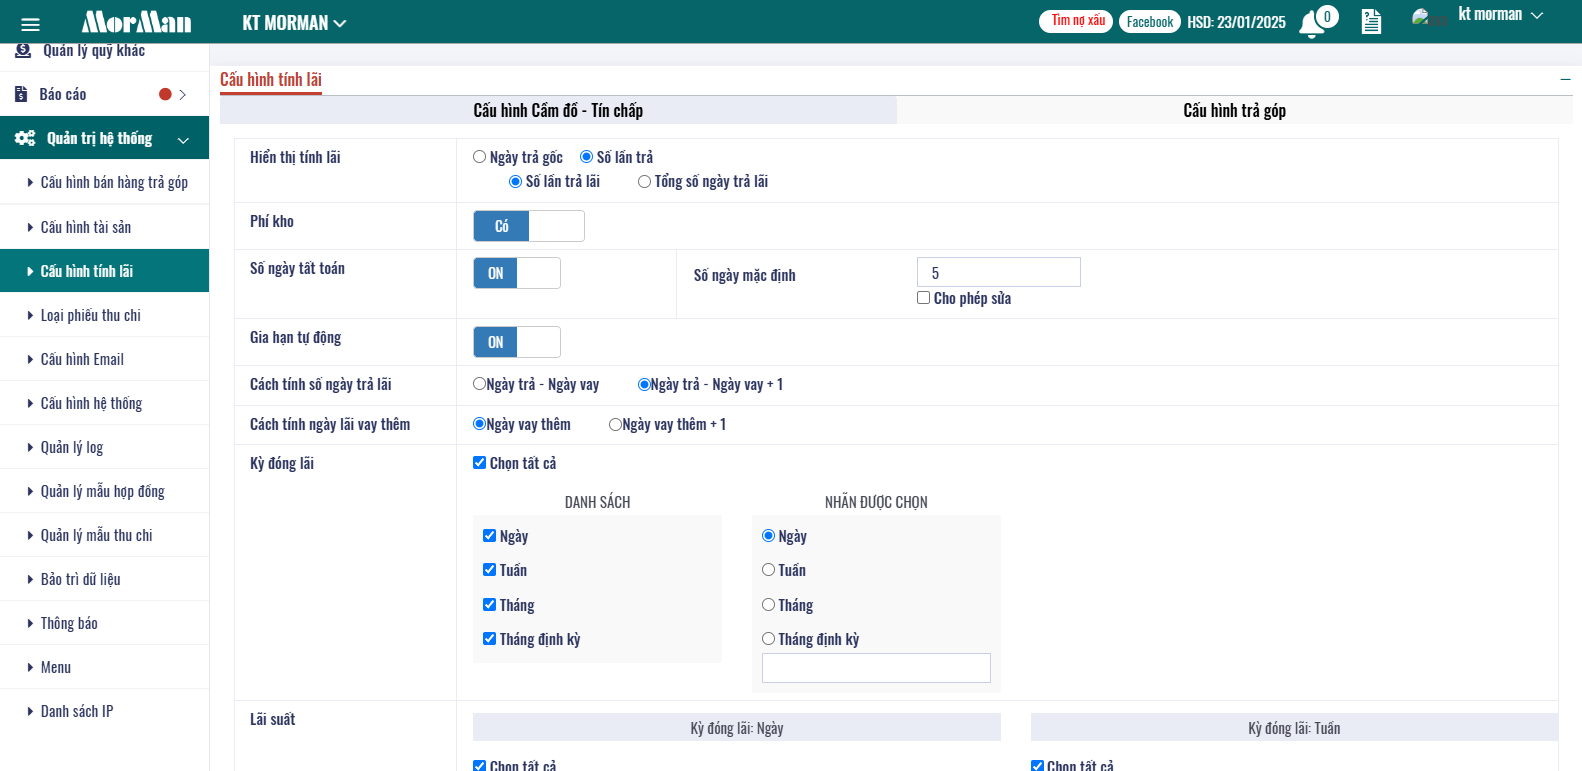Screen dimensions: 1582x771
Task: Select the Số lần trả radio option
Action: click(x=587, y=157)
